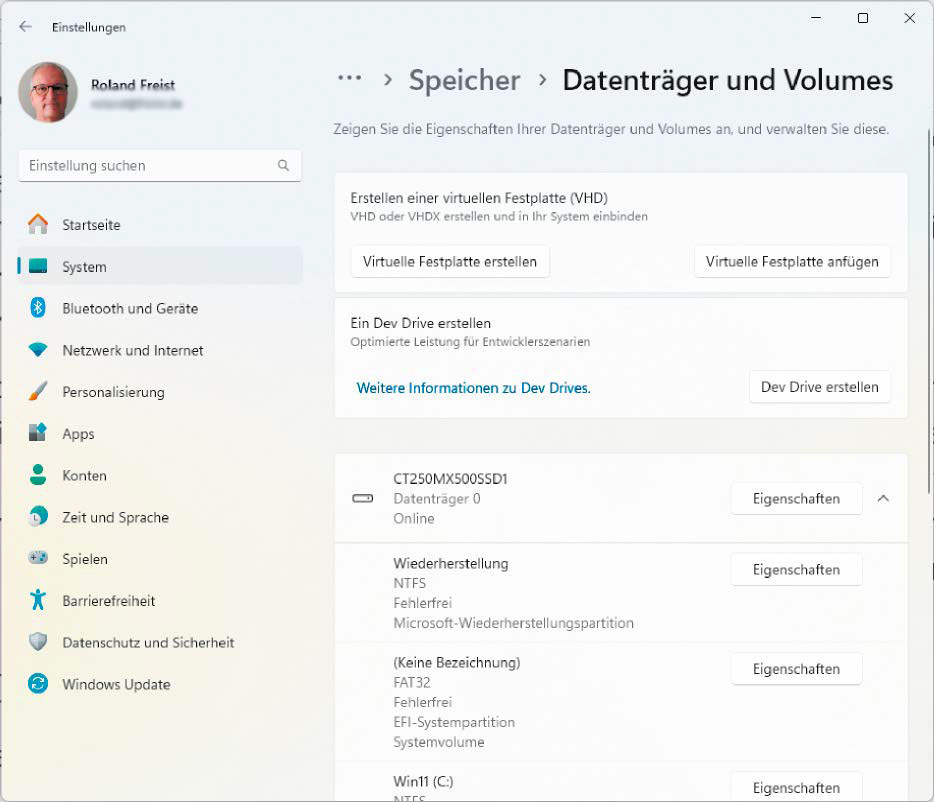The width and height of the screenshot is (934, 802).
Task: Collapse the CT250MX500SSD1 disk chevron
Action: click(883, 498)
